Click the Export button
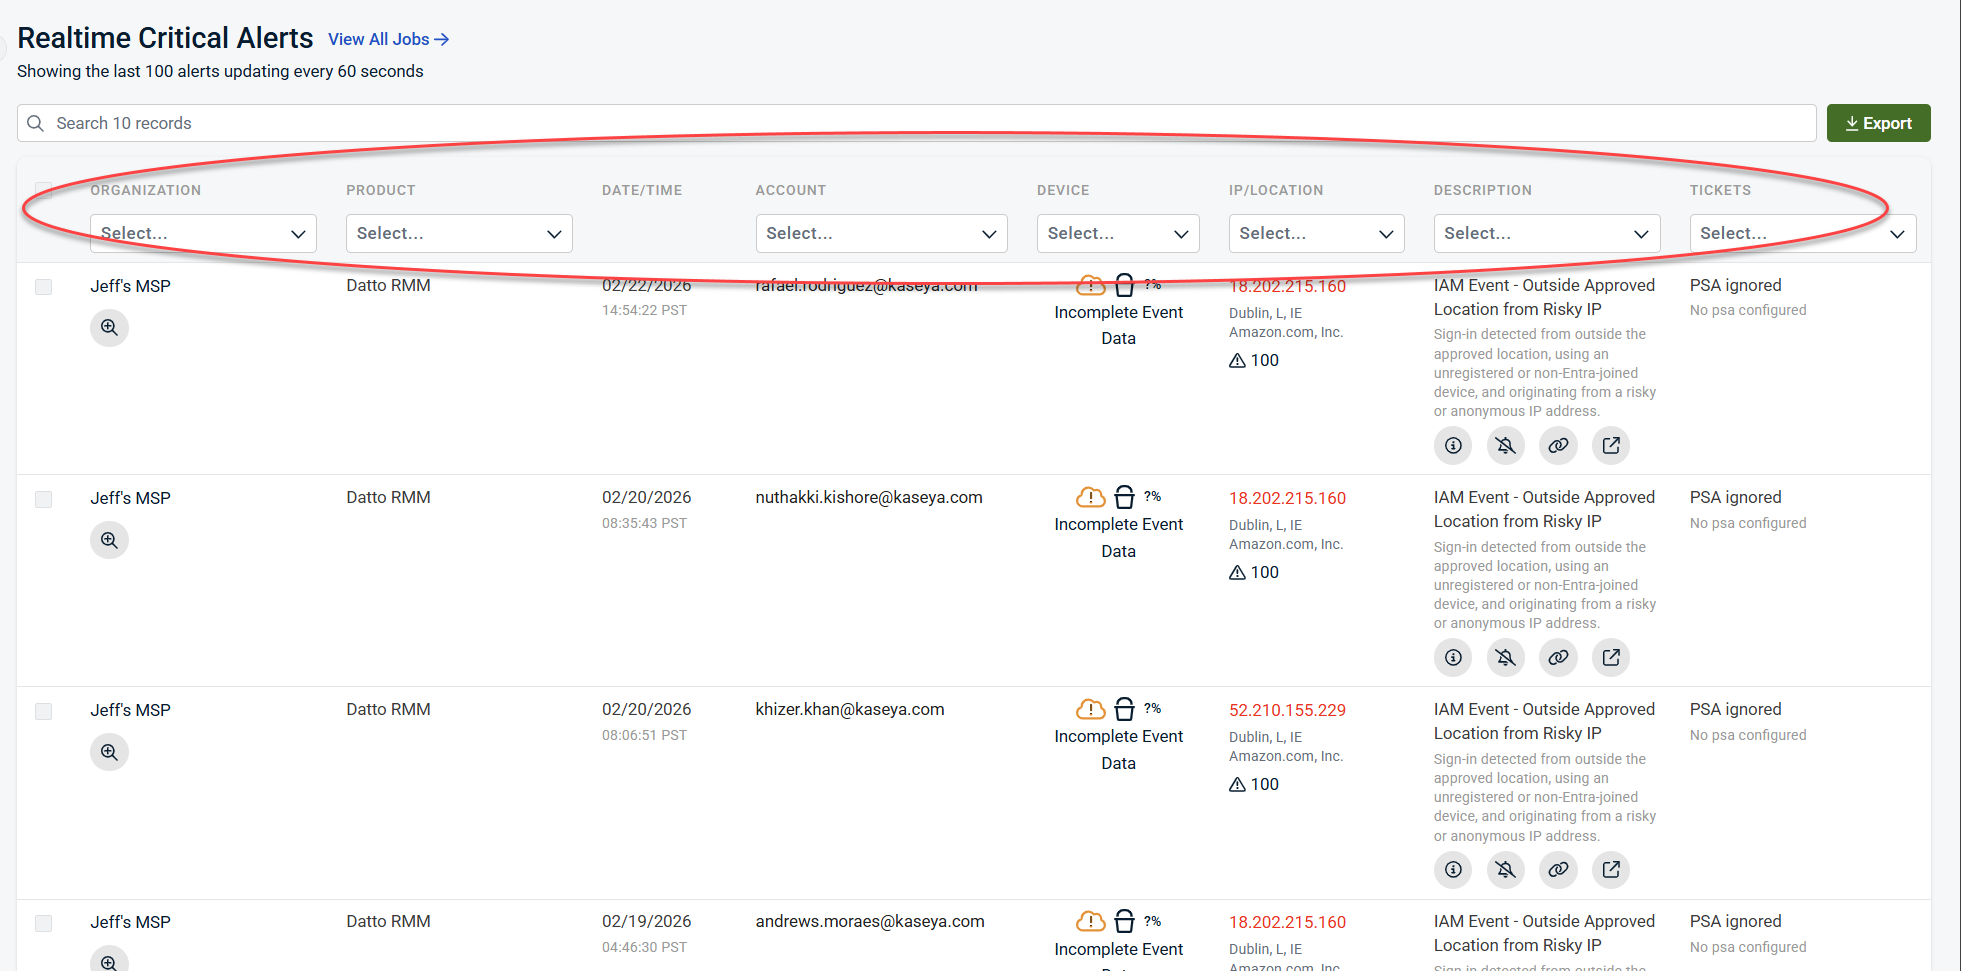 coord(1878,123)
